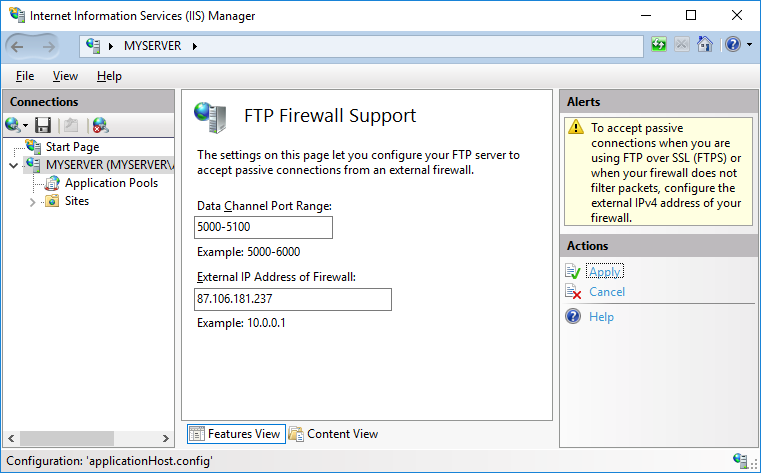
Task: Click the External IP Address of Firewall field
Action: (x=293, y=300)
